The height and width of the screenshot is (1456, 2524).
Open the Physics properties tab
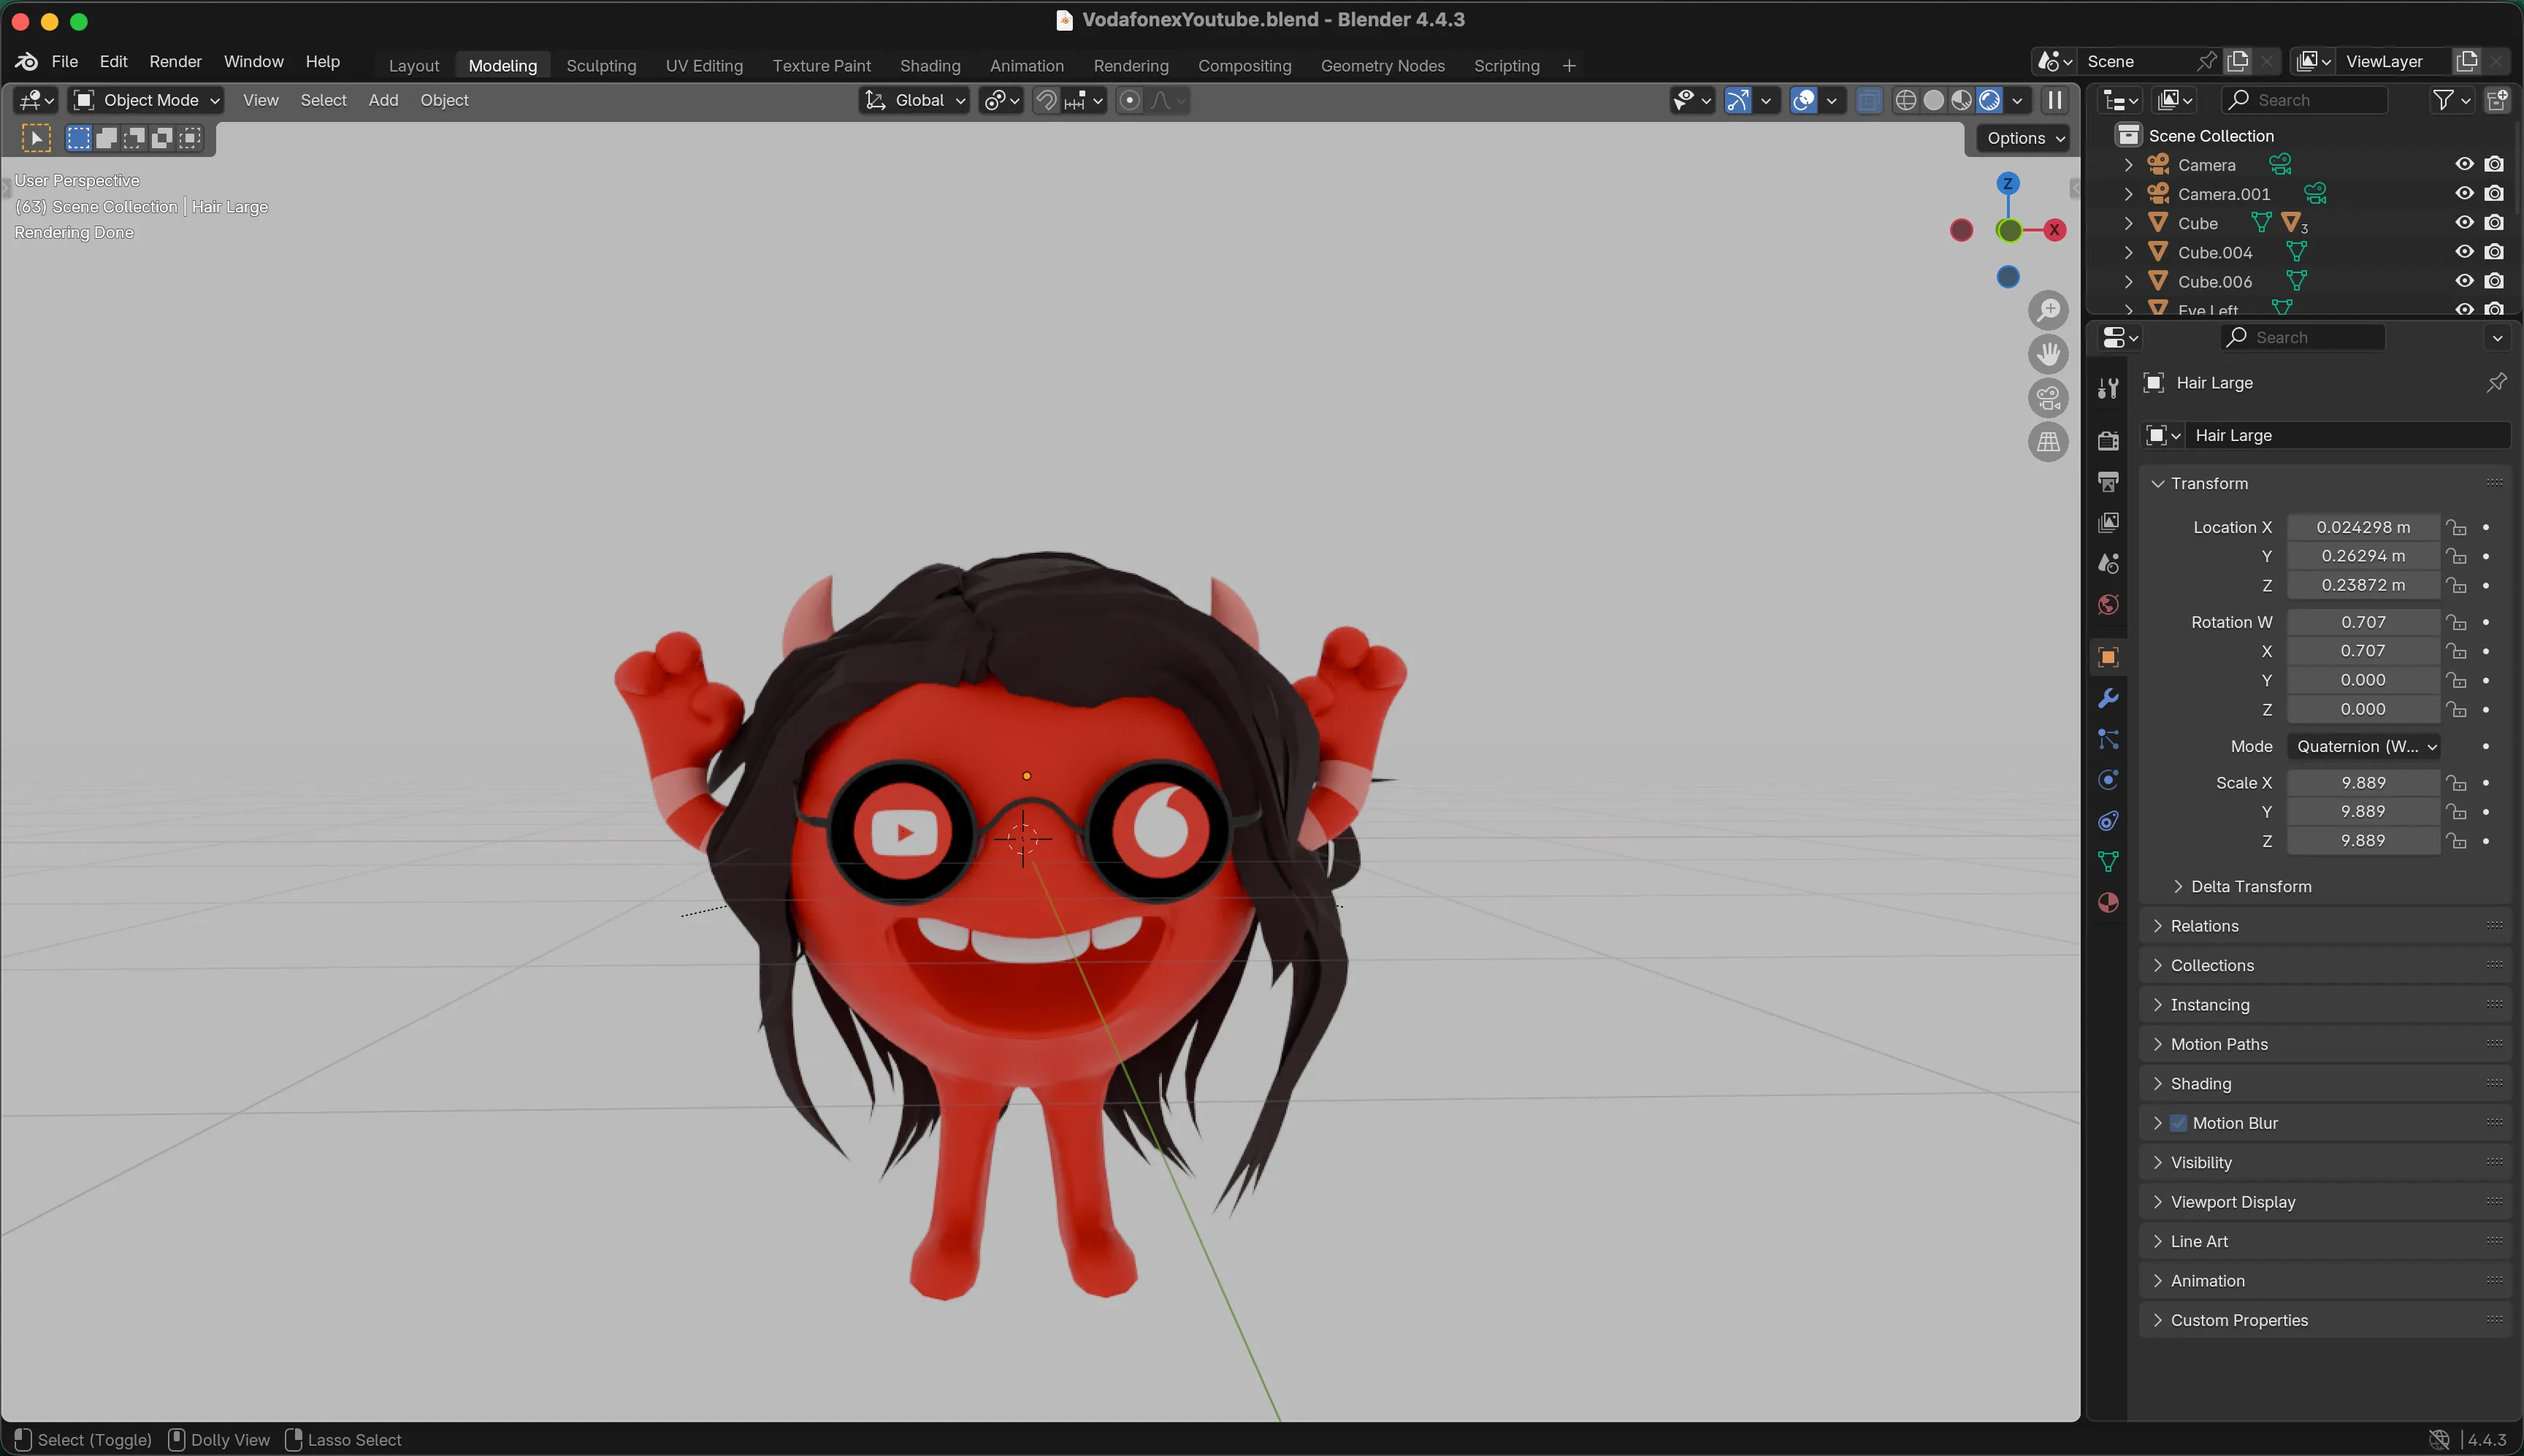(2108, 780)
